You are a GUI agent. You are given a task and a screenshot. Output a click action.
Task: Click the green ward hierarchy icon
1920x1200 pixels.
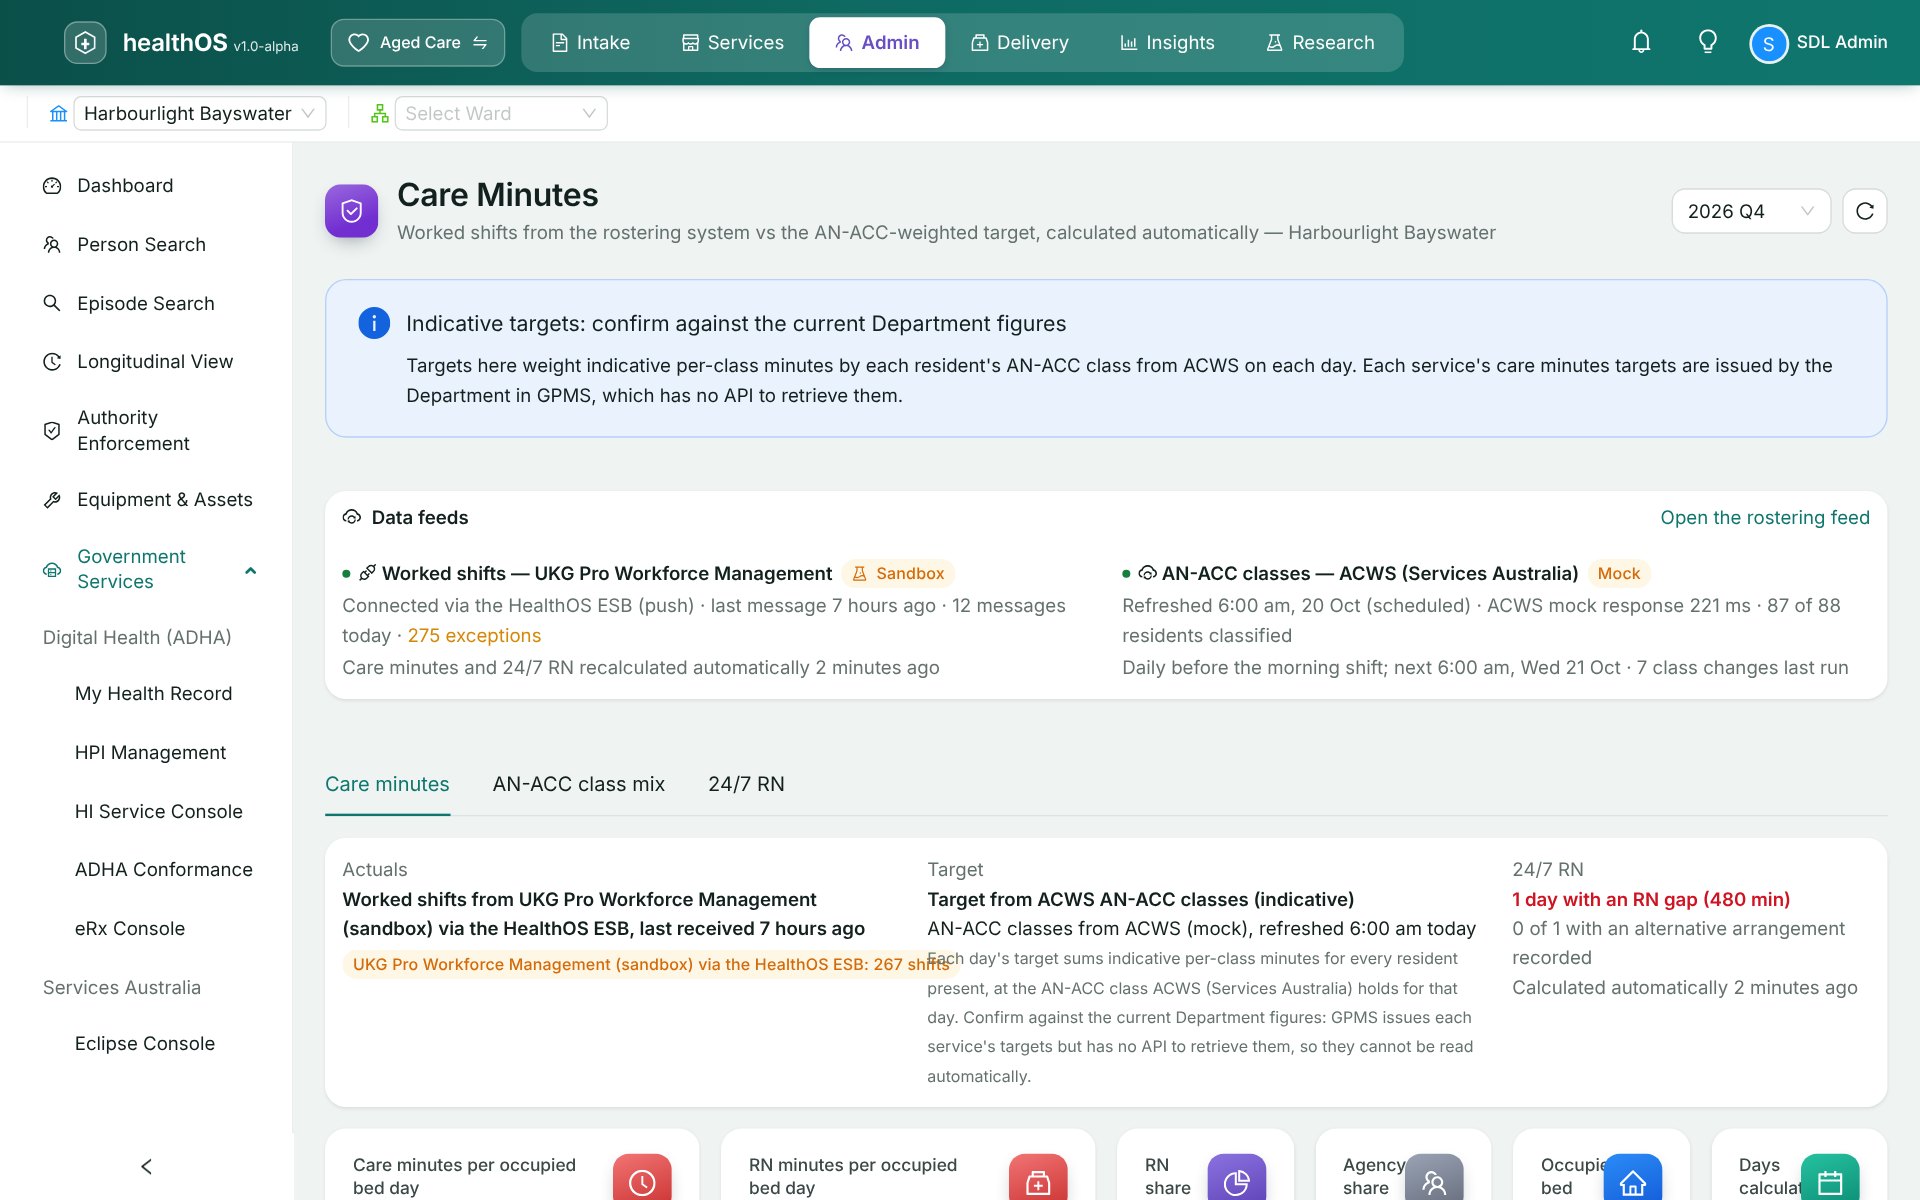(379, 113)
